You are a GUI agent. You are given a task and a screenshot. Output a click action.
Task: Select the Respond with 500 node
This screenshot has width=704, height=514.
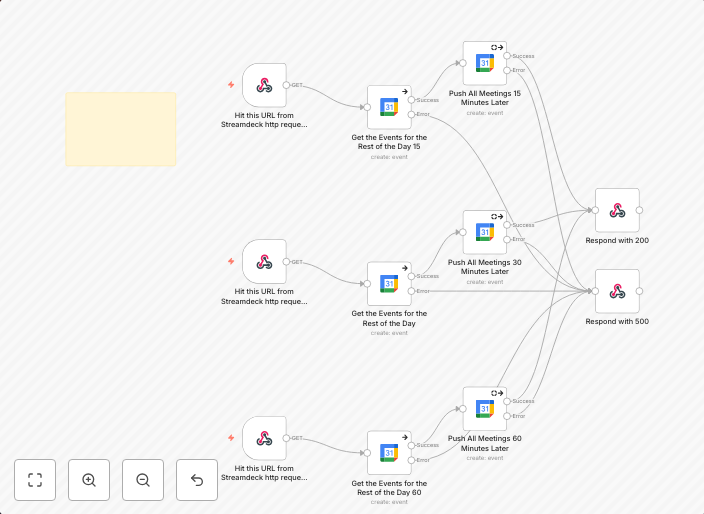coord(617,291)
